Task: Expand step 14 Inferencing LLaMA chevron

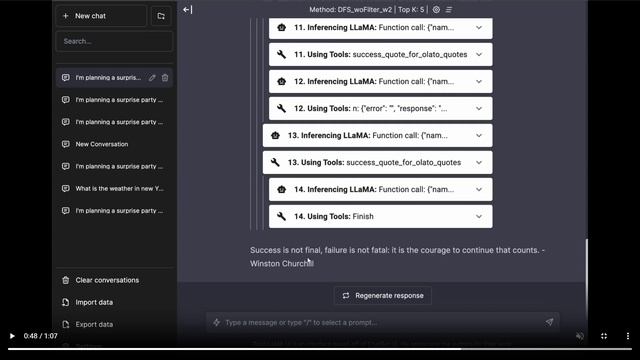Action: [479, 189]
